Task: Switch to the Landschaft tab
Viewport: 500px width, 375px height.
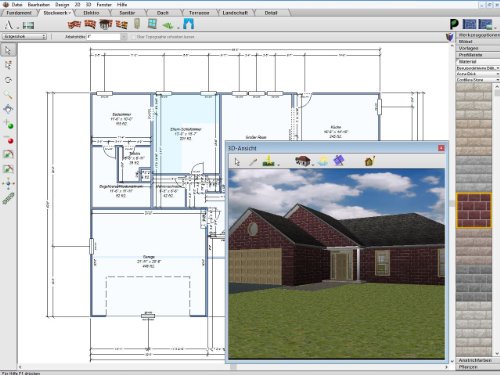Action: pos(235,13)
